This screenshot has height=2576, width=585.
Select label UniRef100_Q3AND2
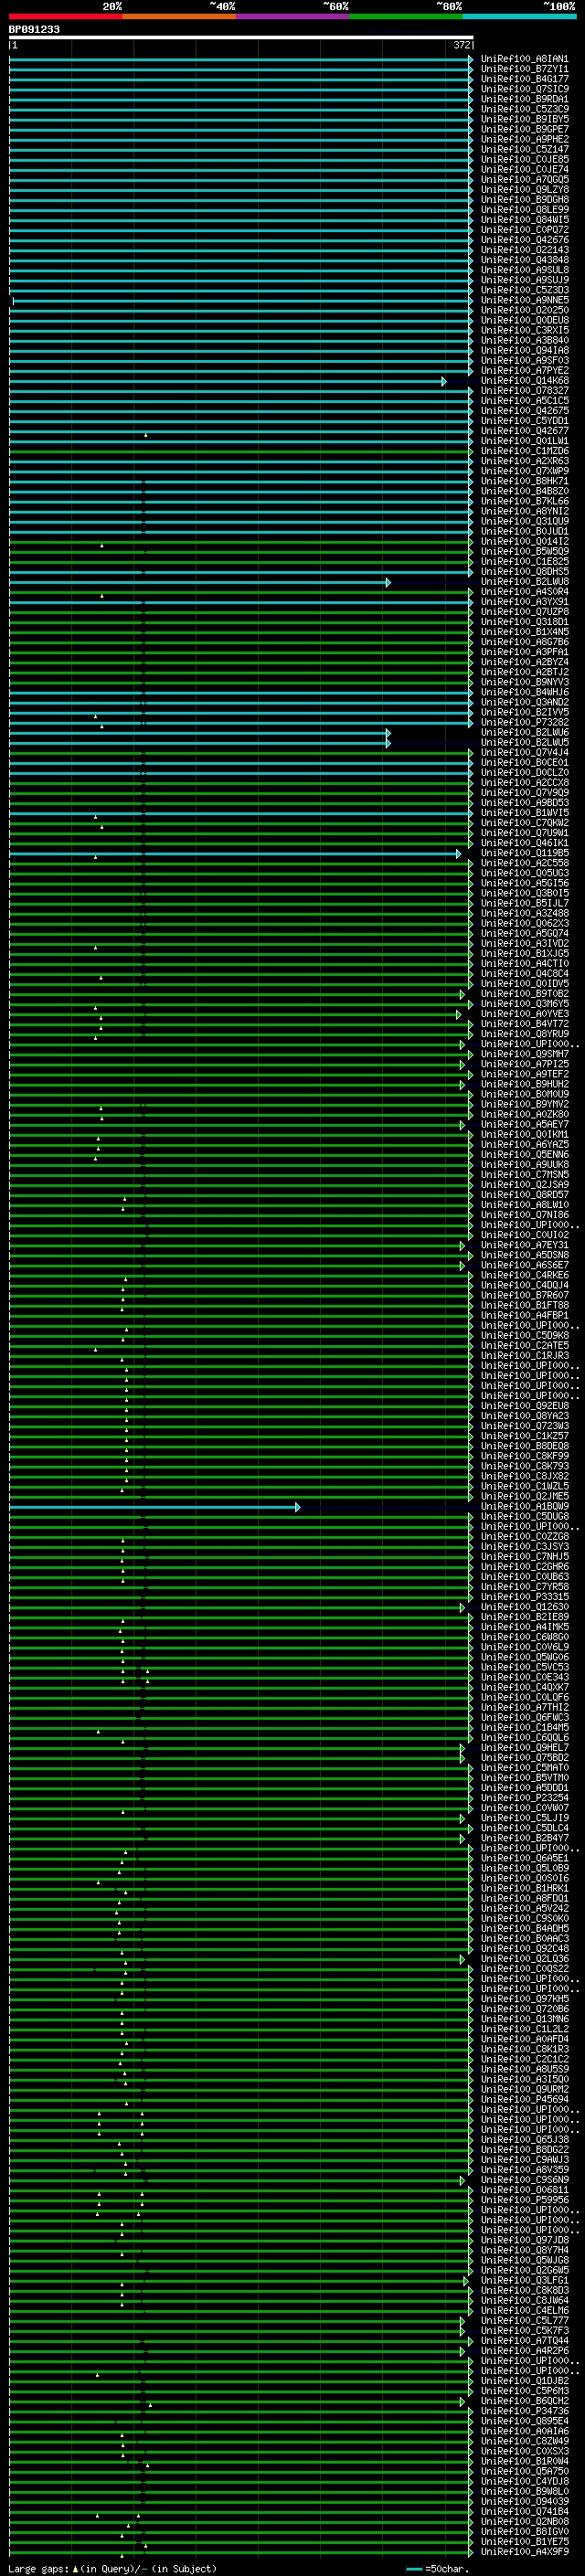coord(524,702)
